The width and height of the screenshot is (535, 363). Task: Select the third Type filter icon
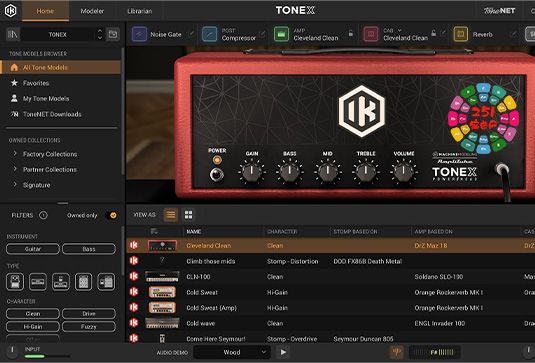click(61, 282)
